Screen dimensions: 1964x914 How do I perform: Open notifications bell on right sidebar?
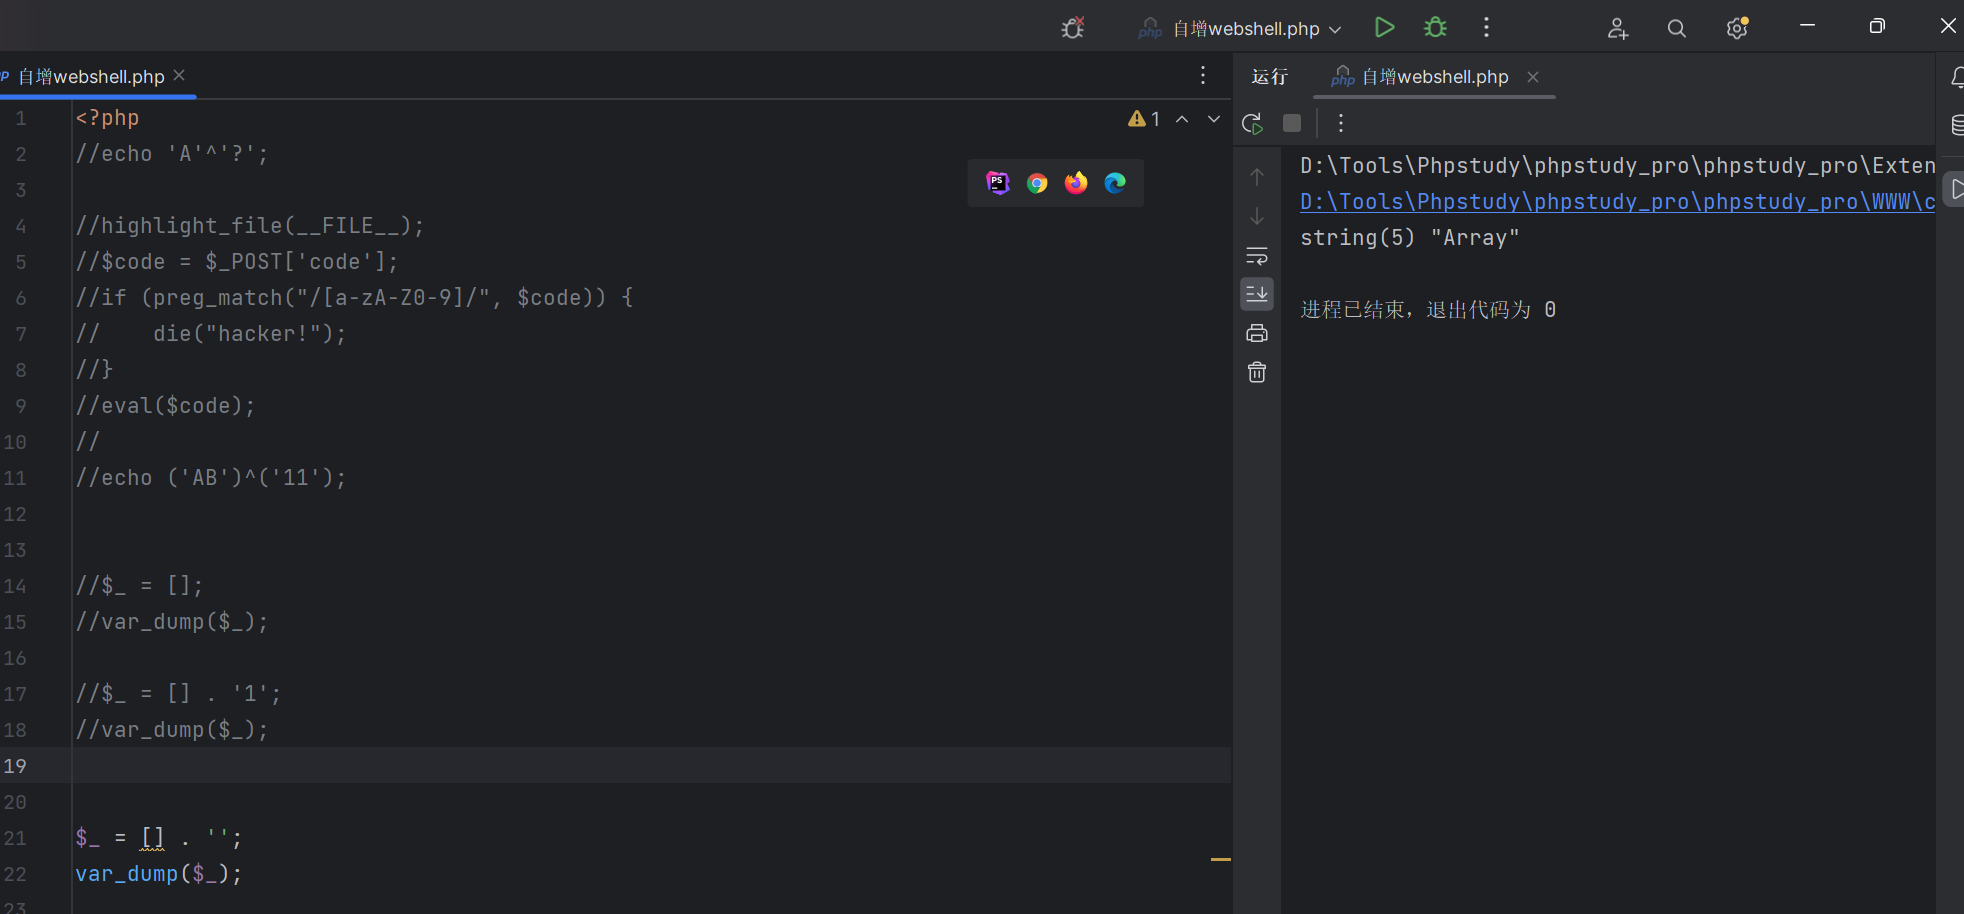click(1956, 77)
